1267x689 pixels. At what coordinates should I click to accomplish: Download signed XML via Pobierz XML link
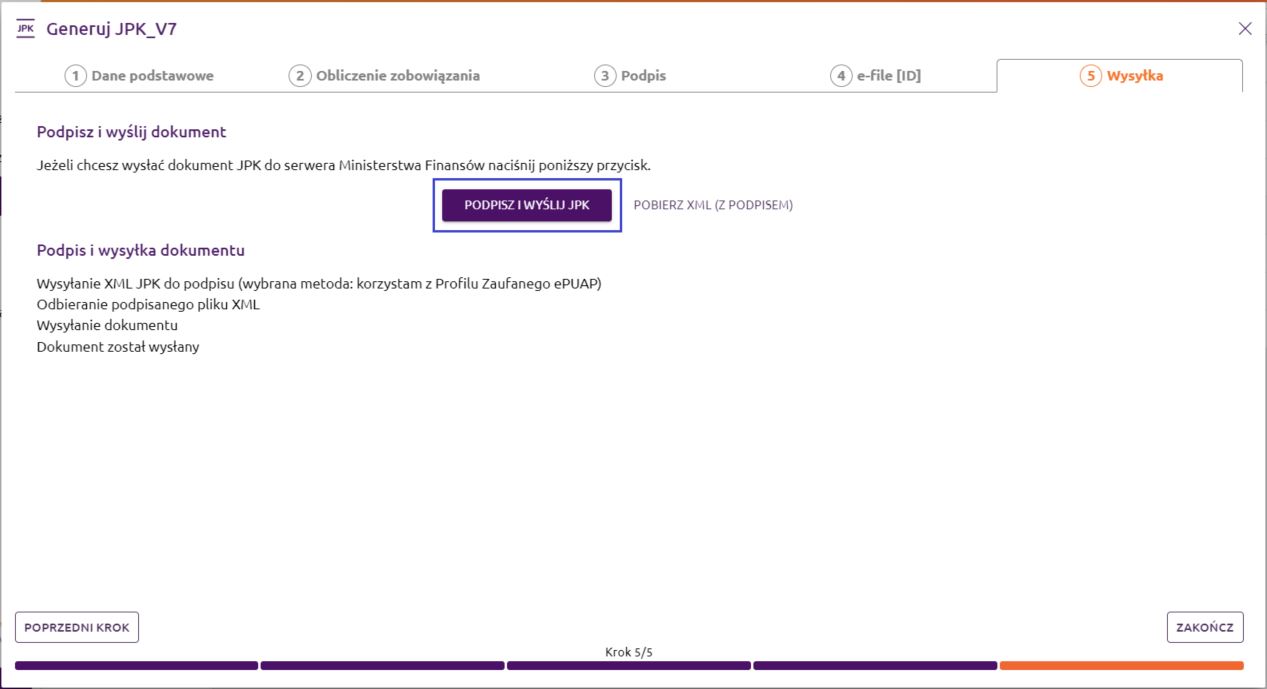(713, 205)
